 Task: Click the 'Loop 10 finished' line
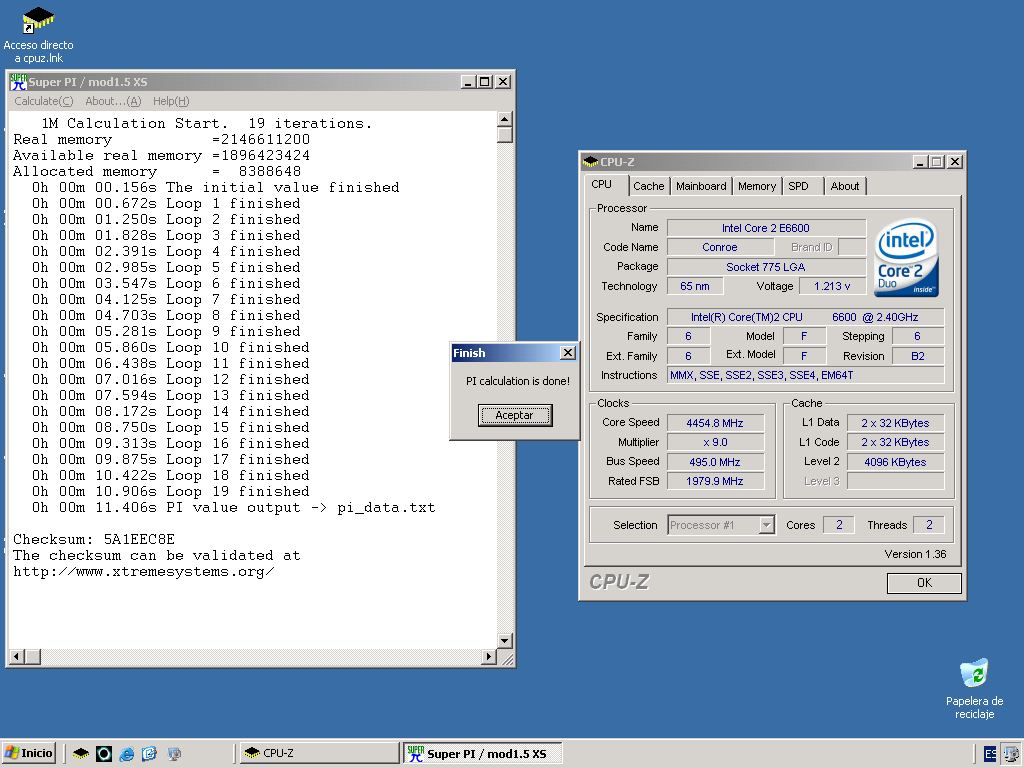point(170,347)
